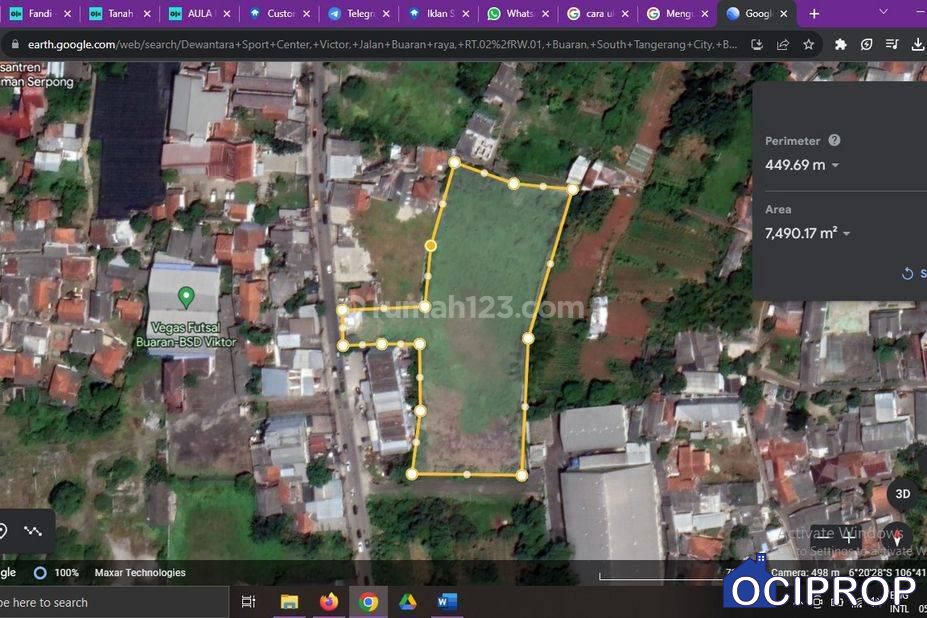Click the orange highlighted polygon vertex
Viewport: 927px width, 618px height.
(x=431, y=245)
